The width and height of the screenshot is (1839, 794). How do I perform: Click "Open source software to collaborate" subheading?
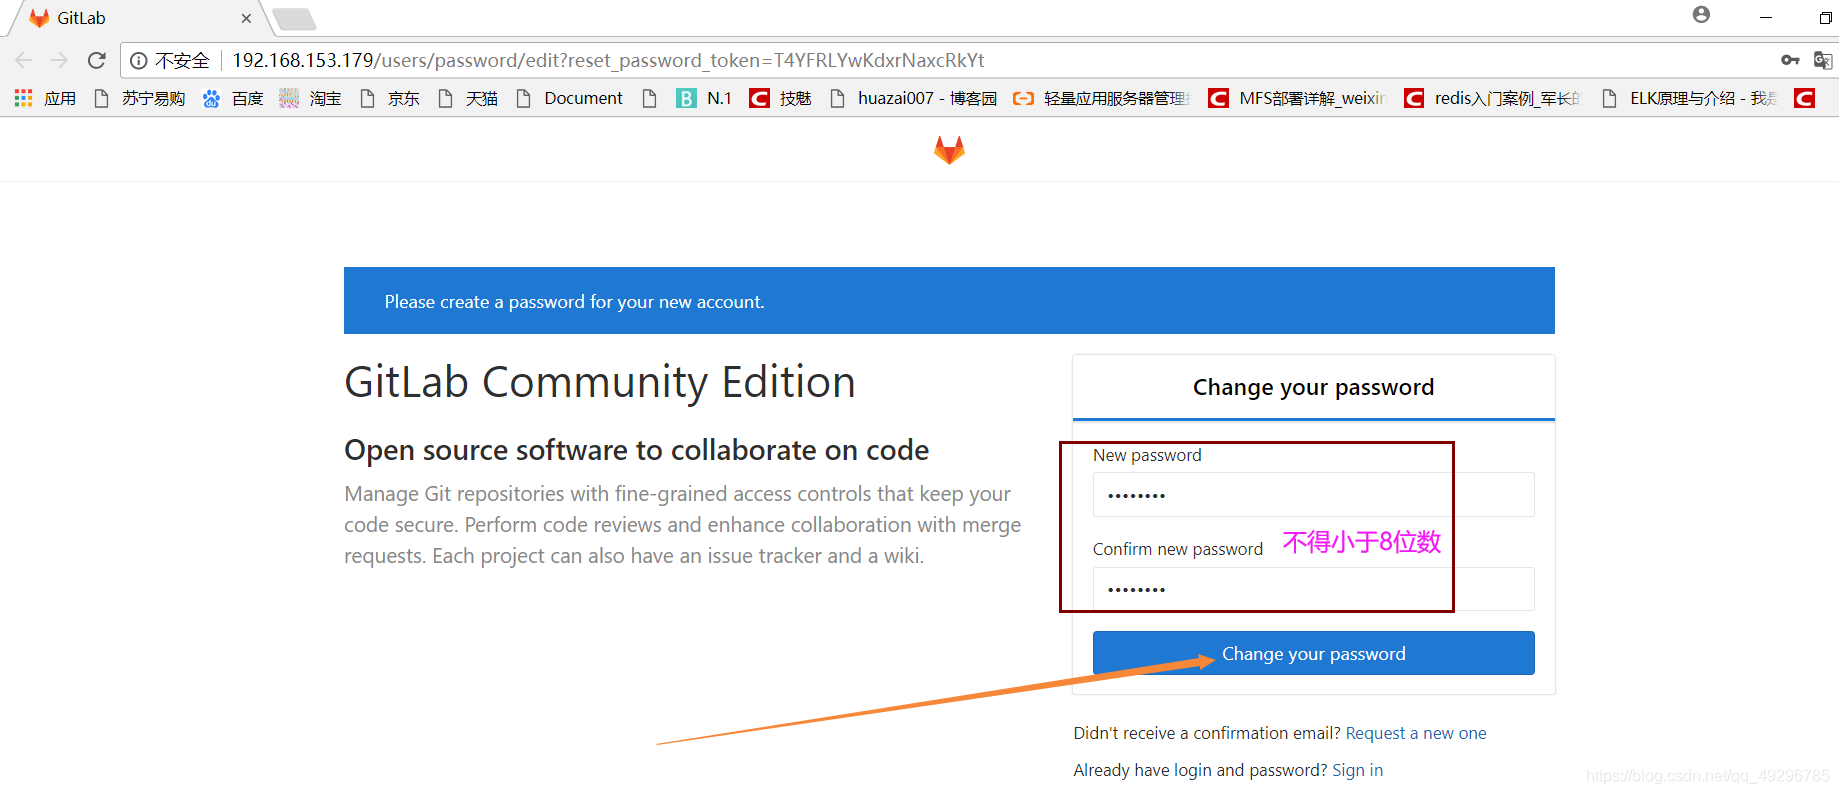(x=636, y=450)
